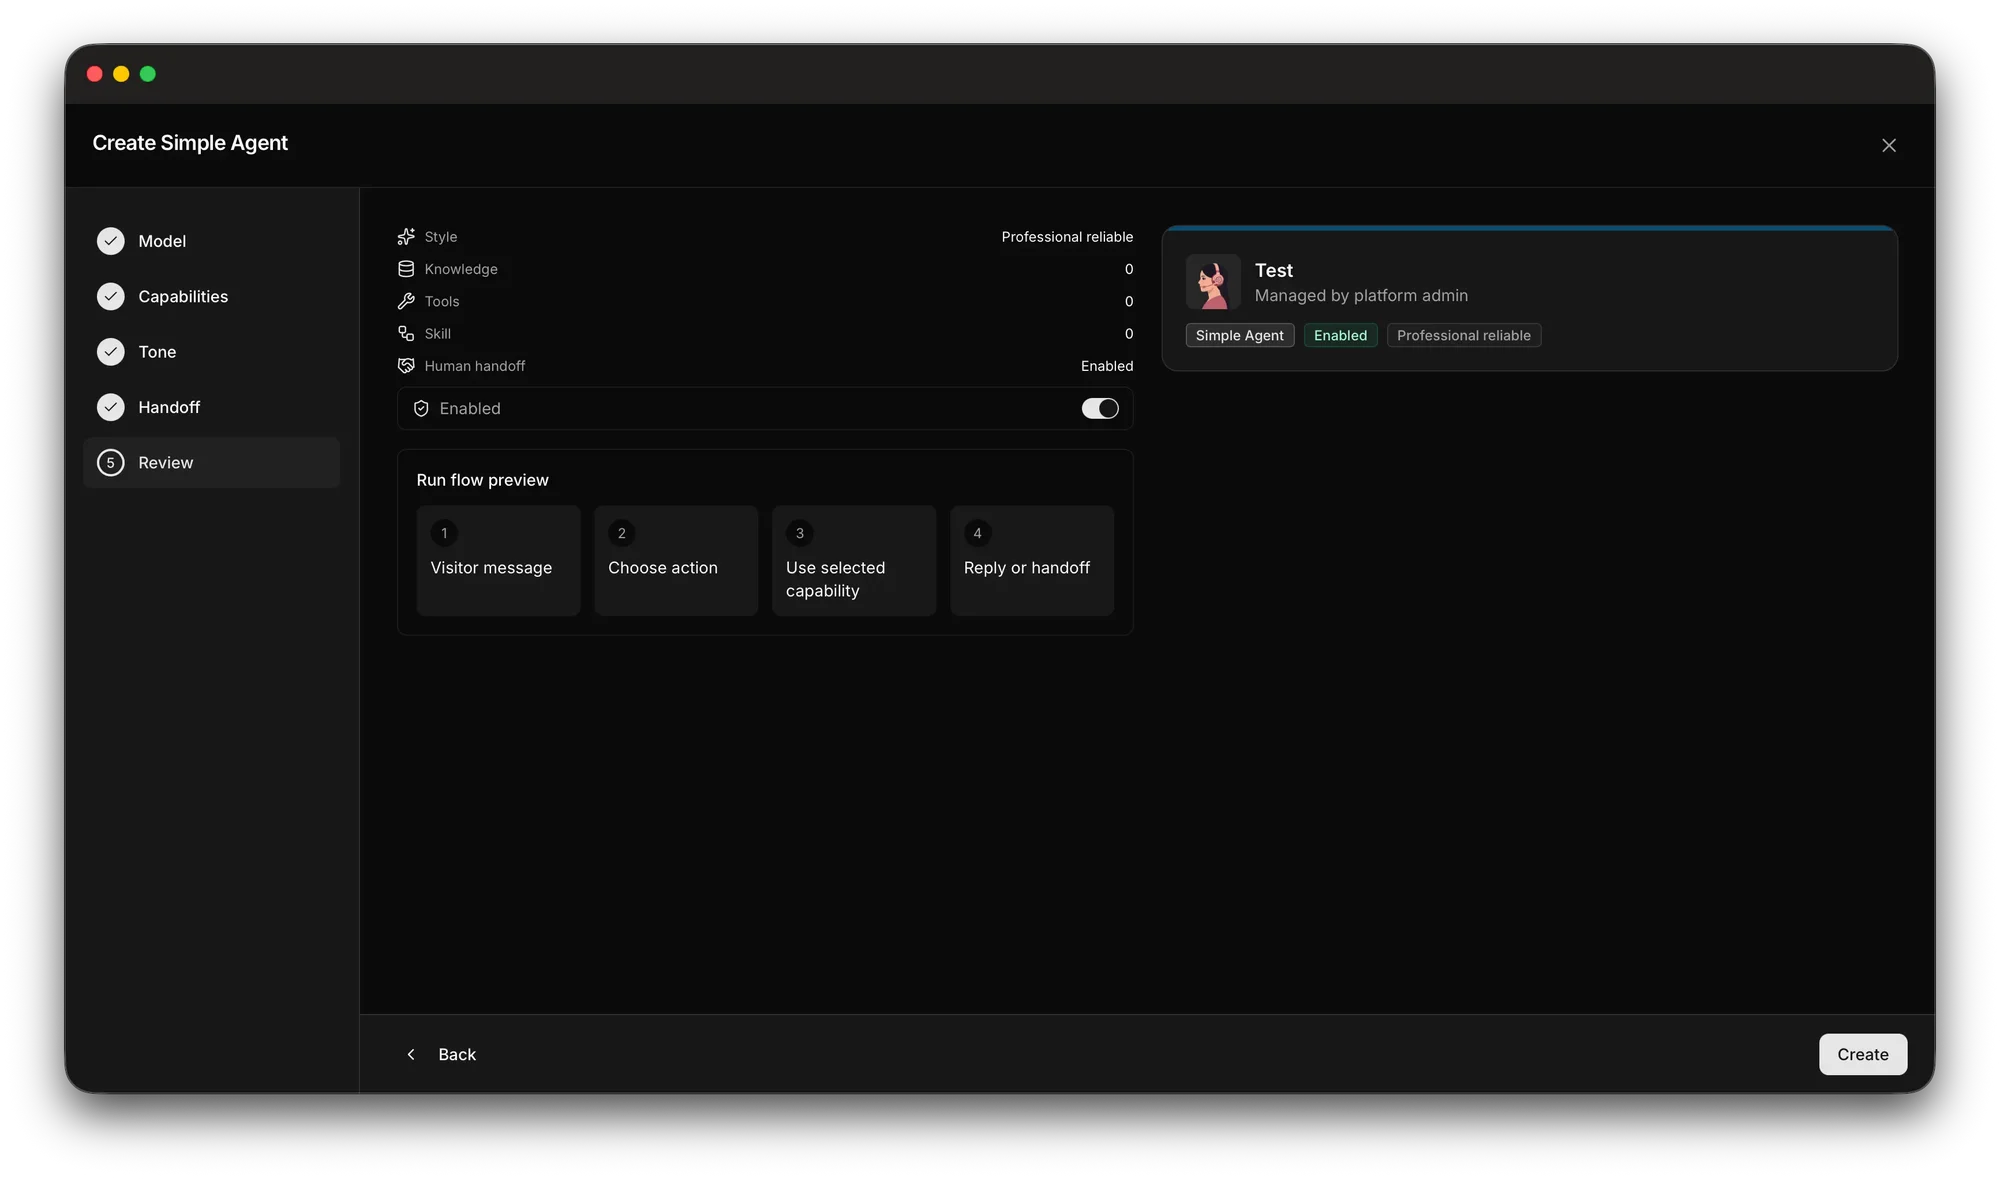The width and height of the screenshot is (2000, 1179).
Task: Click the Use selected capability flow card
Action: [854, 561]
